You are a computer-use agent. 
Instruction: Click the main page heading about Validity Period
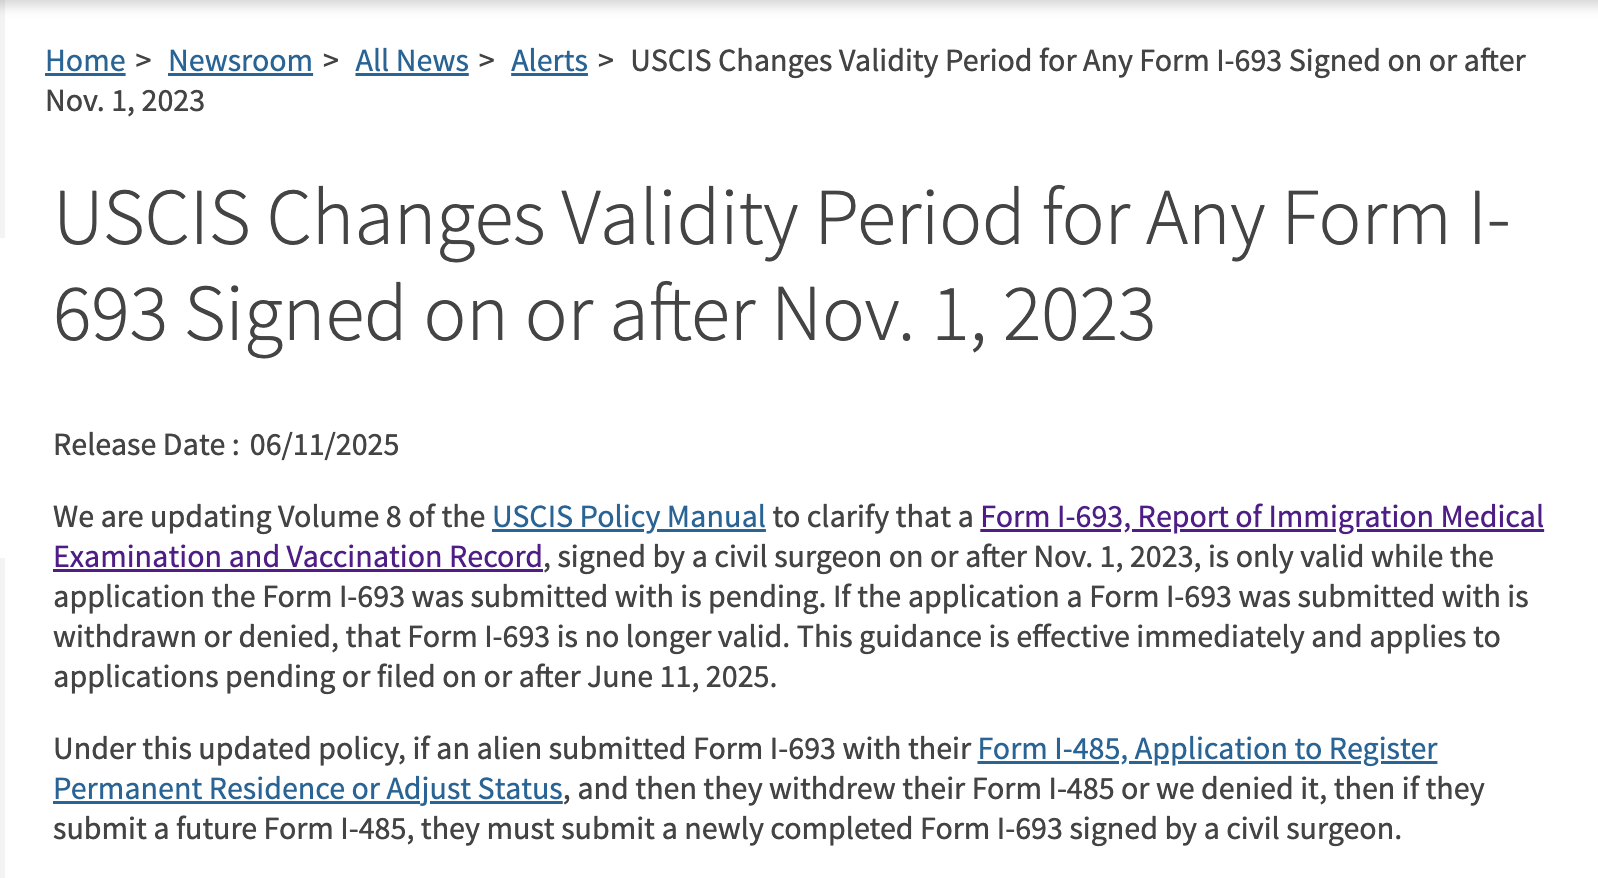pos(782,266)
